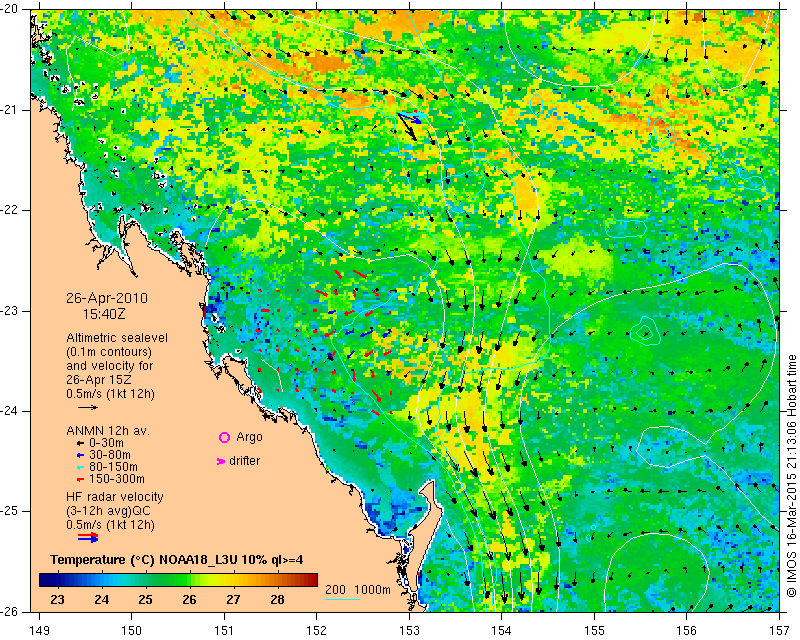Click the "150-300m" depth label
Image resolution: width=800 pixels, height=640 pixels.
117,479
